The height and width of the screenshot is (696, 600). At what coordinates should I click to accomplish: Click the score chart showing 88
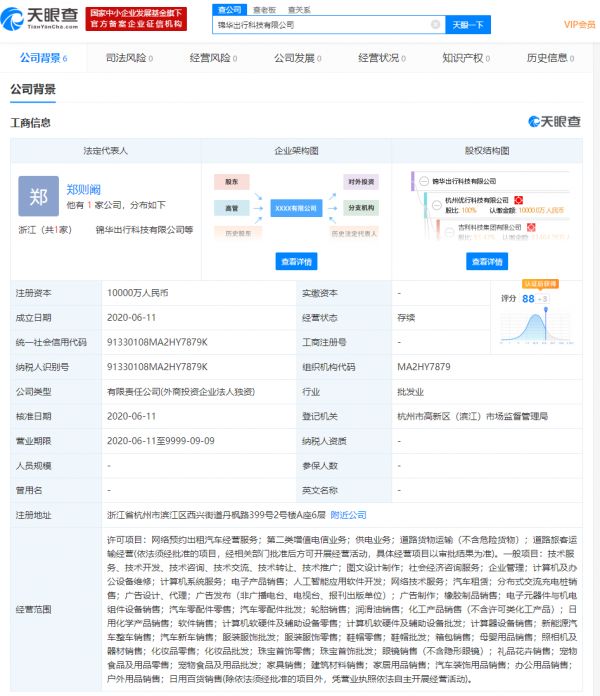tap(524, 308)
